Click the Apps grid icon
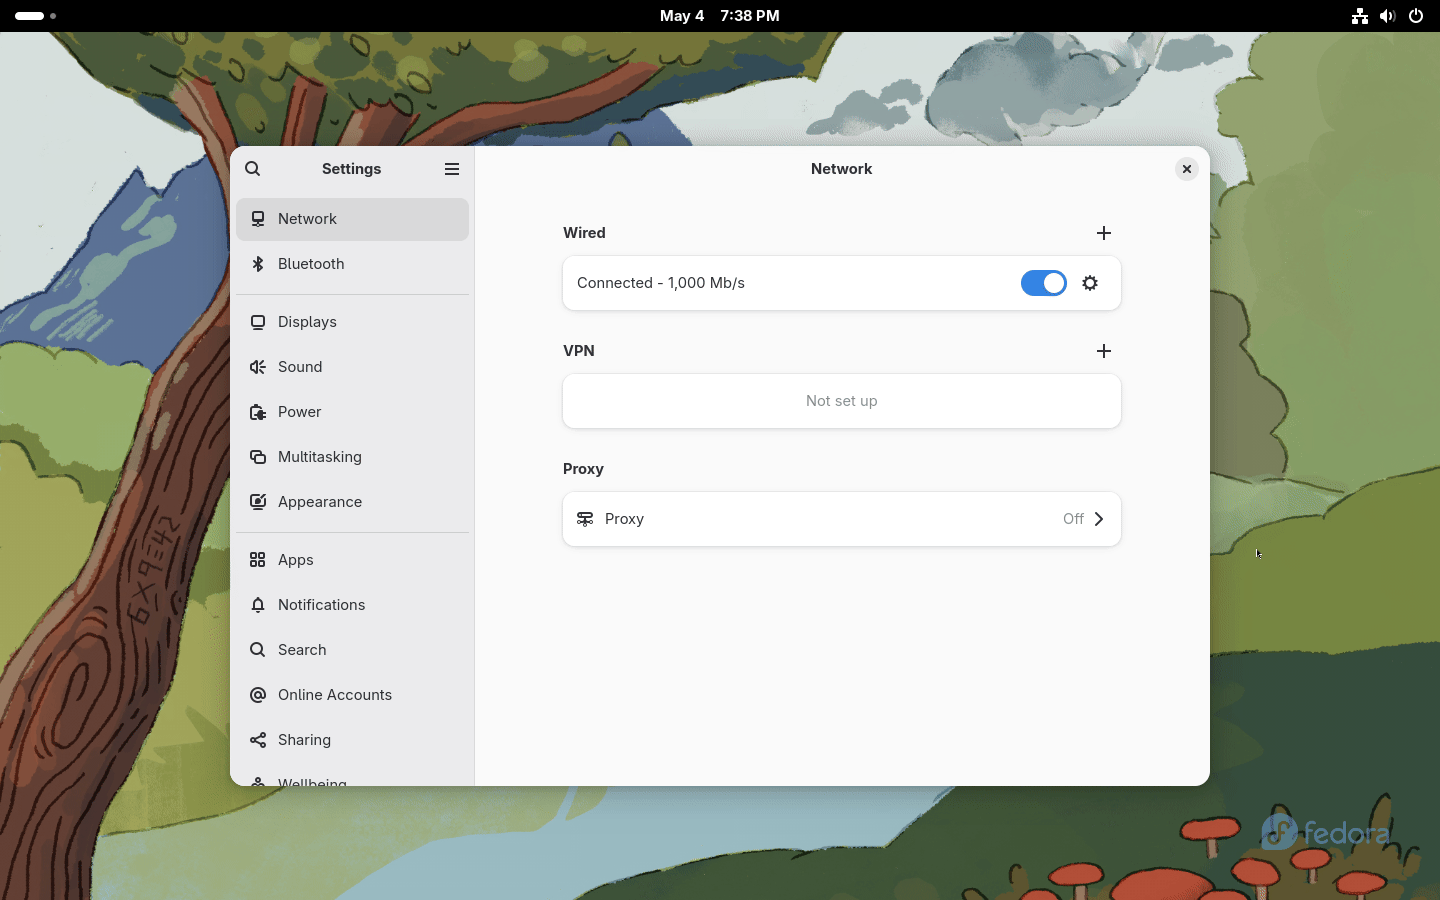Viewport: 1440px width, 900px height. tap(258, 560)
